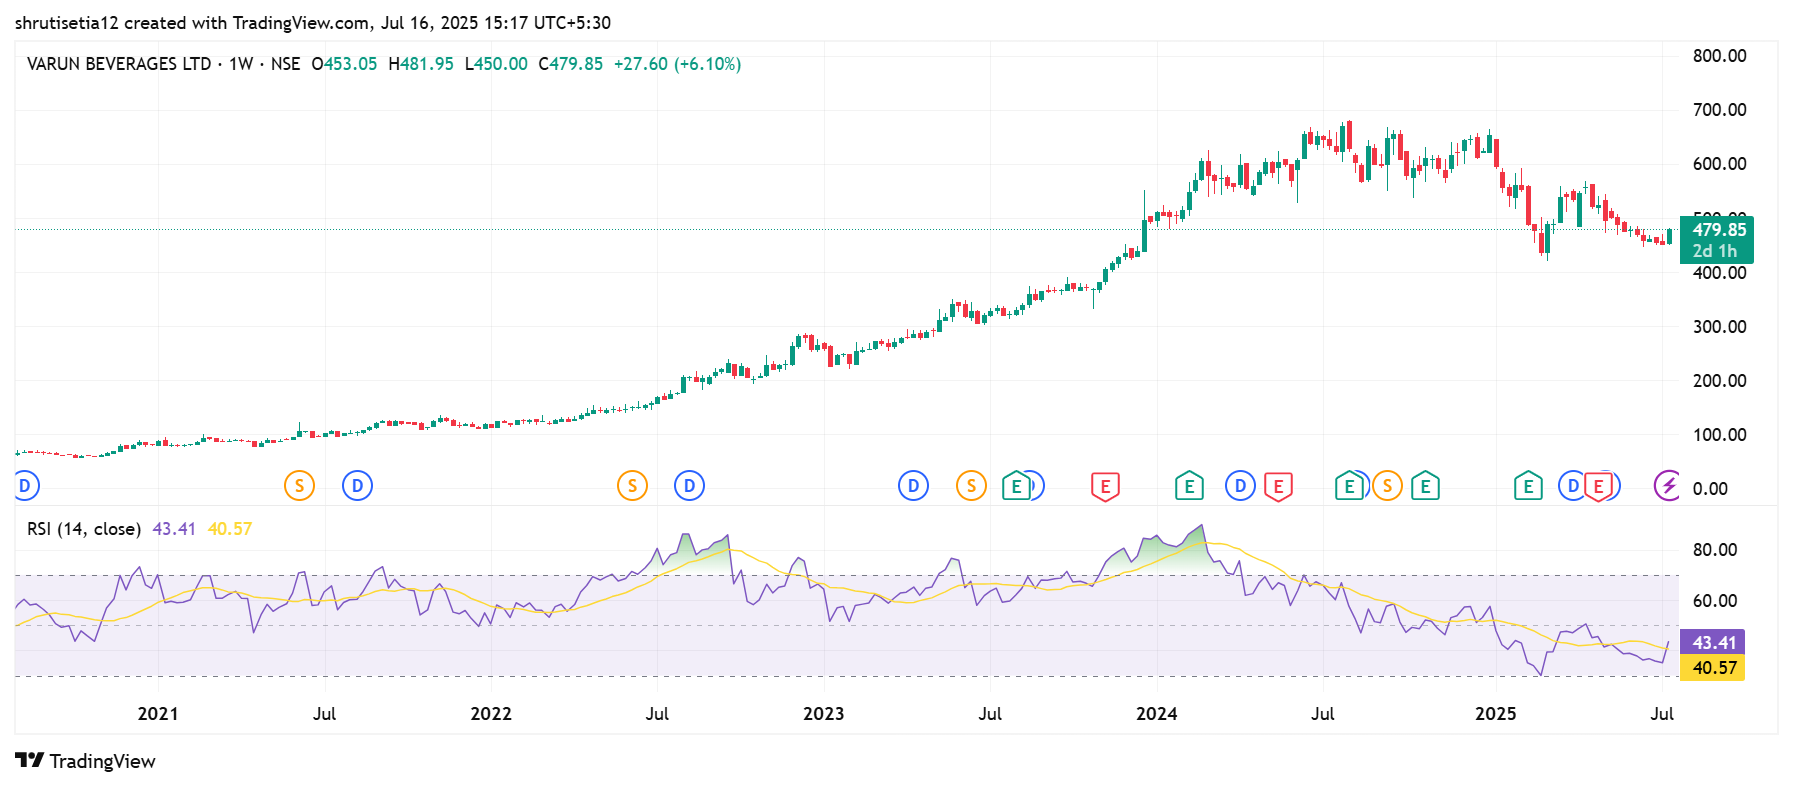
Task: Click blue D dividend marker in early 2023
Action: (913, 486)
